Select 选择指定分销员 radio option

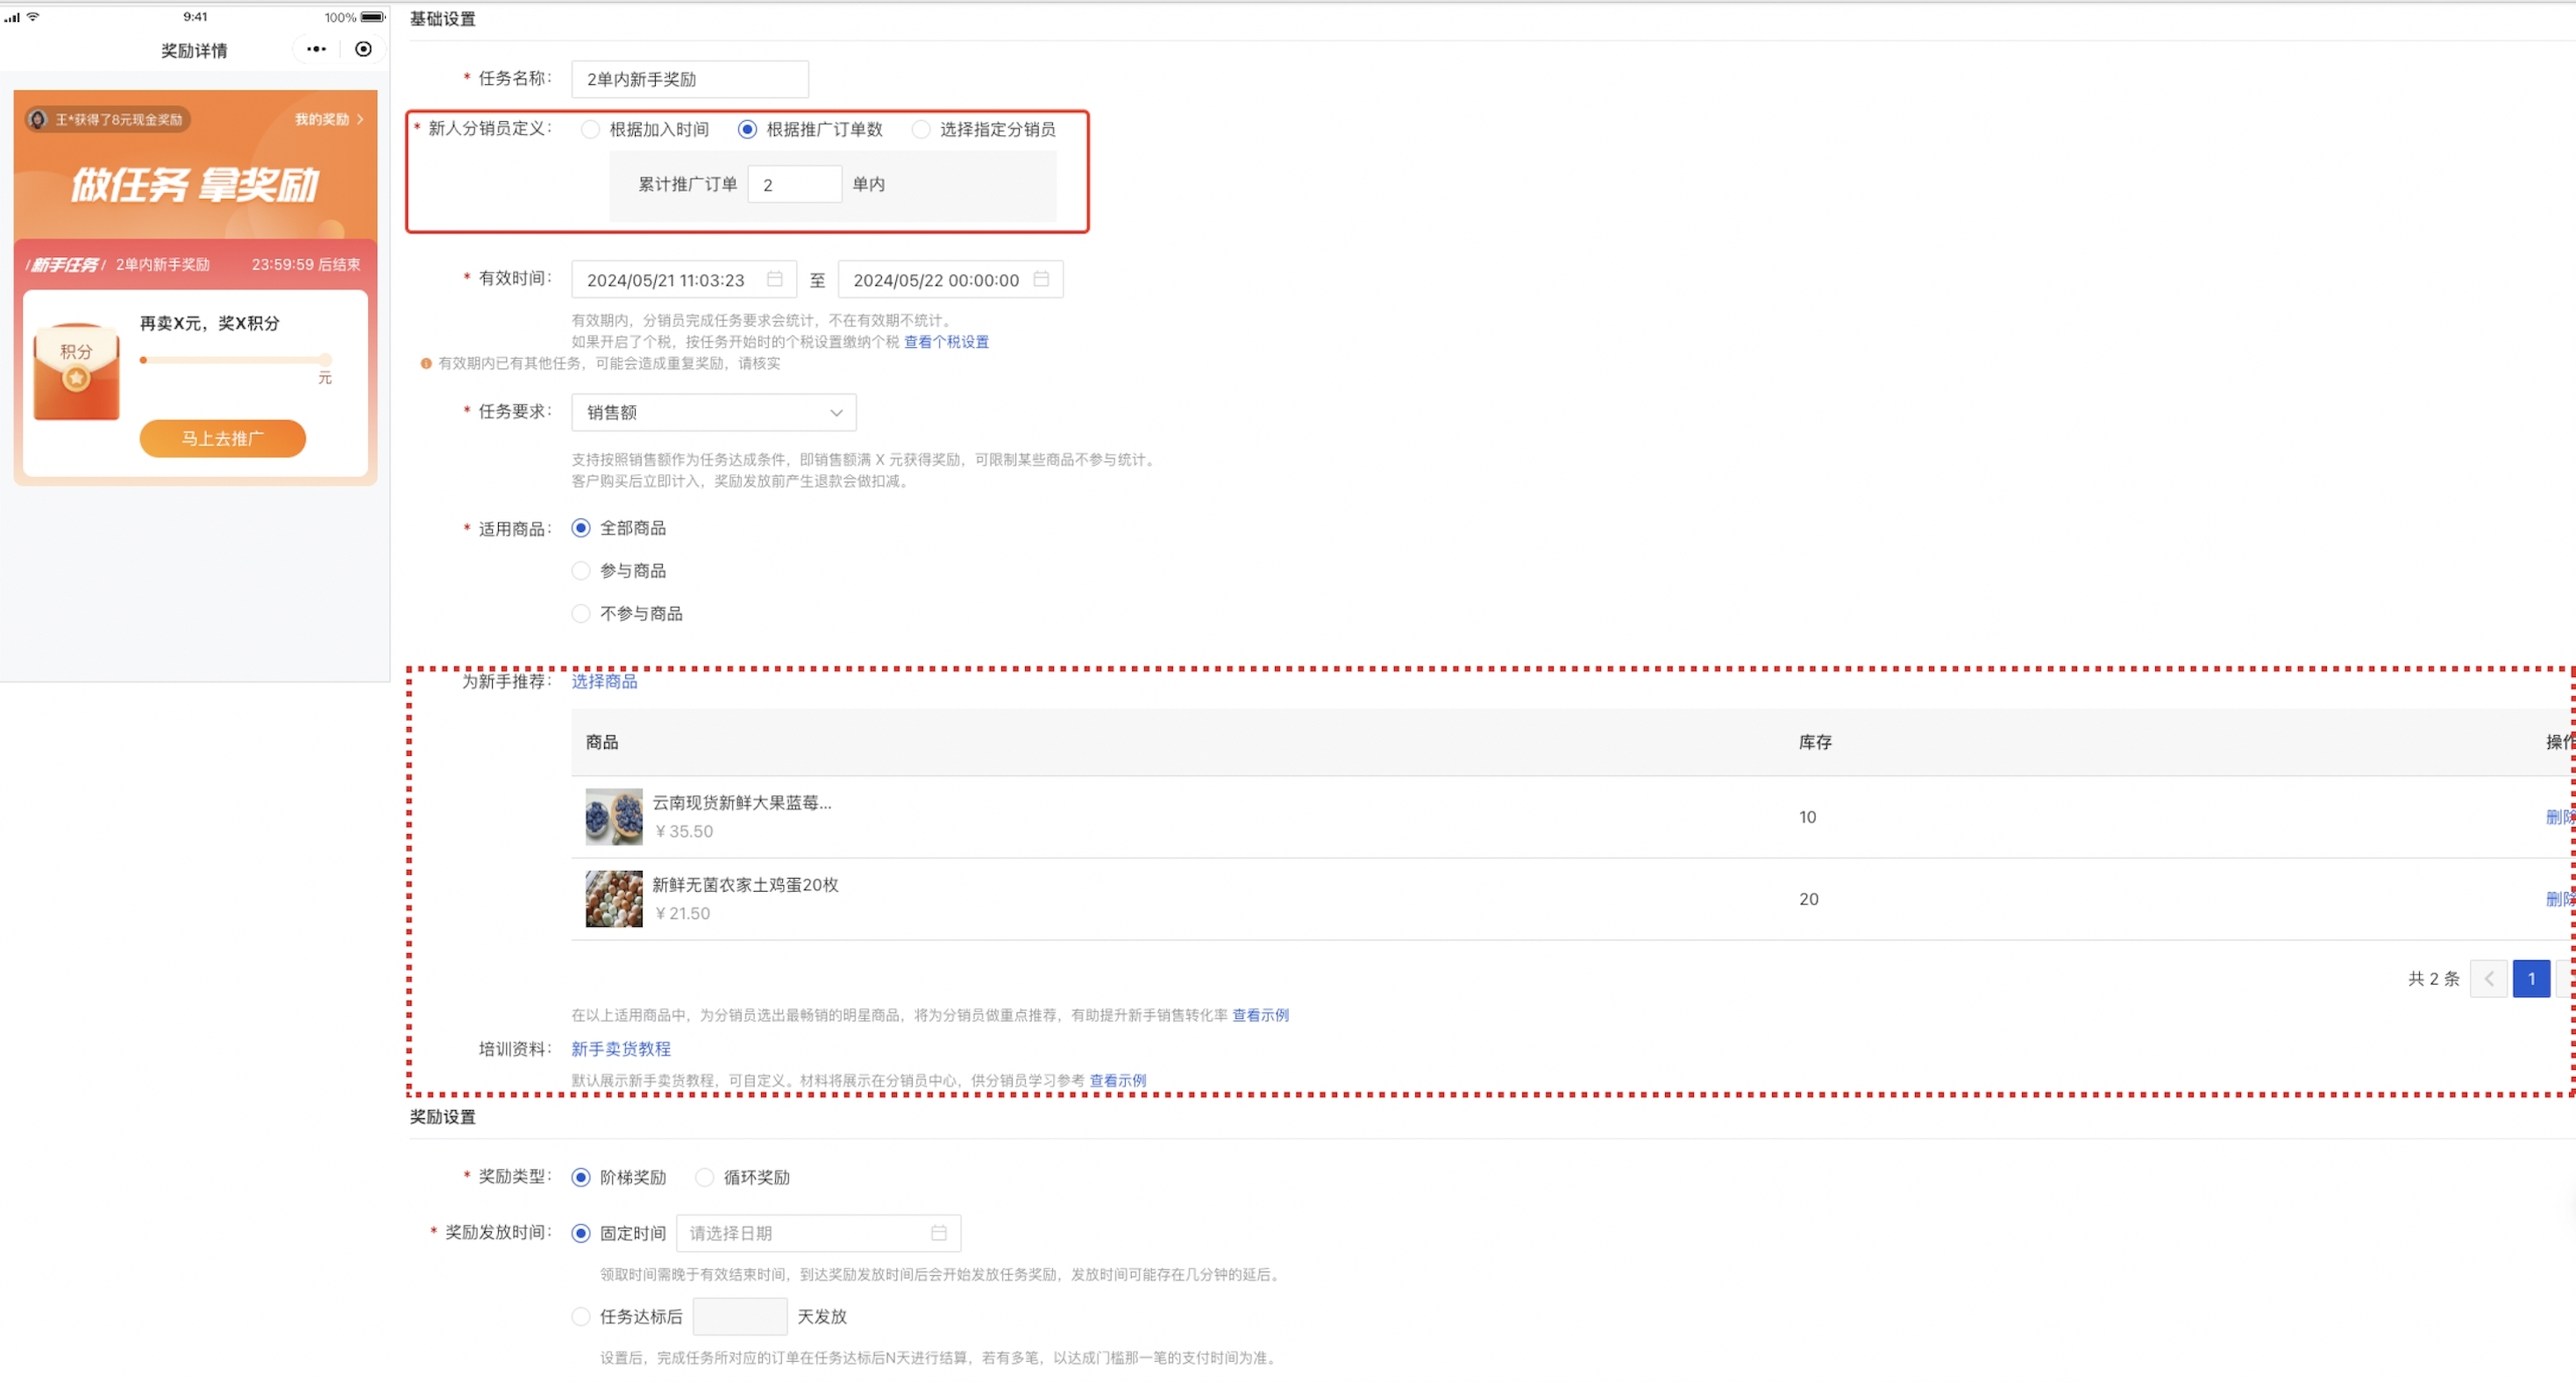[920, 129]
